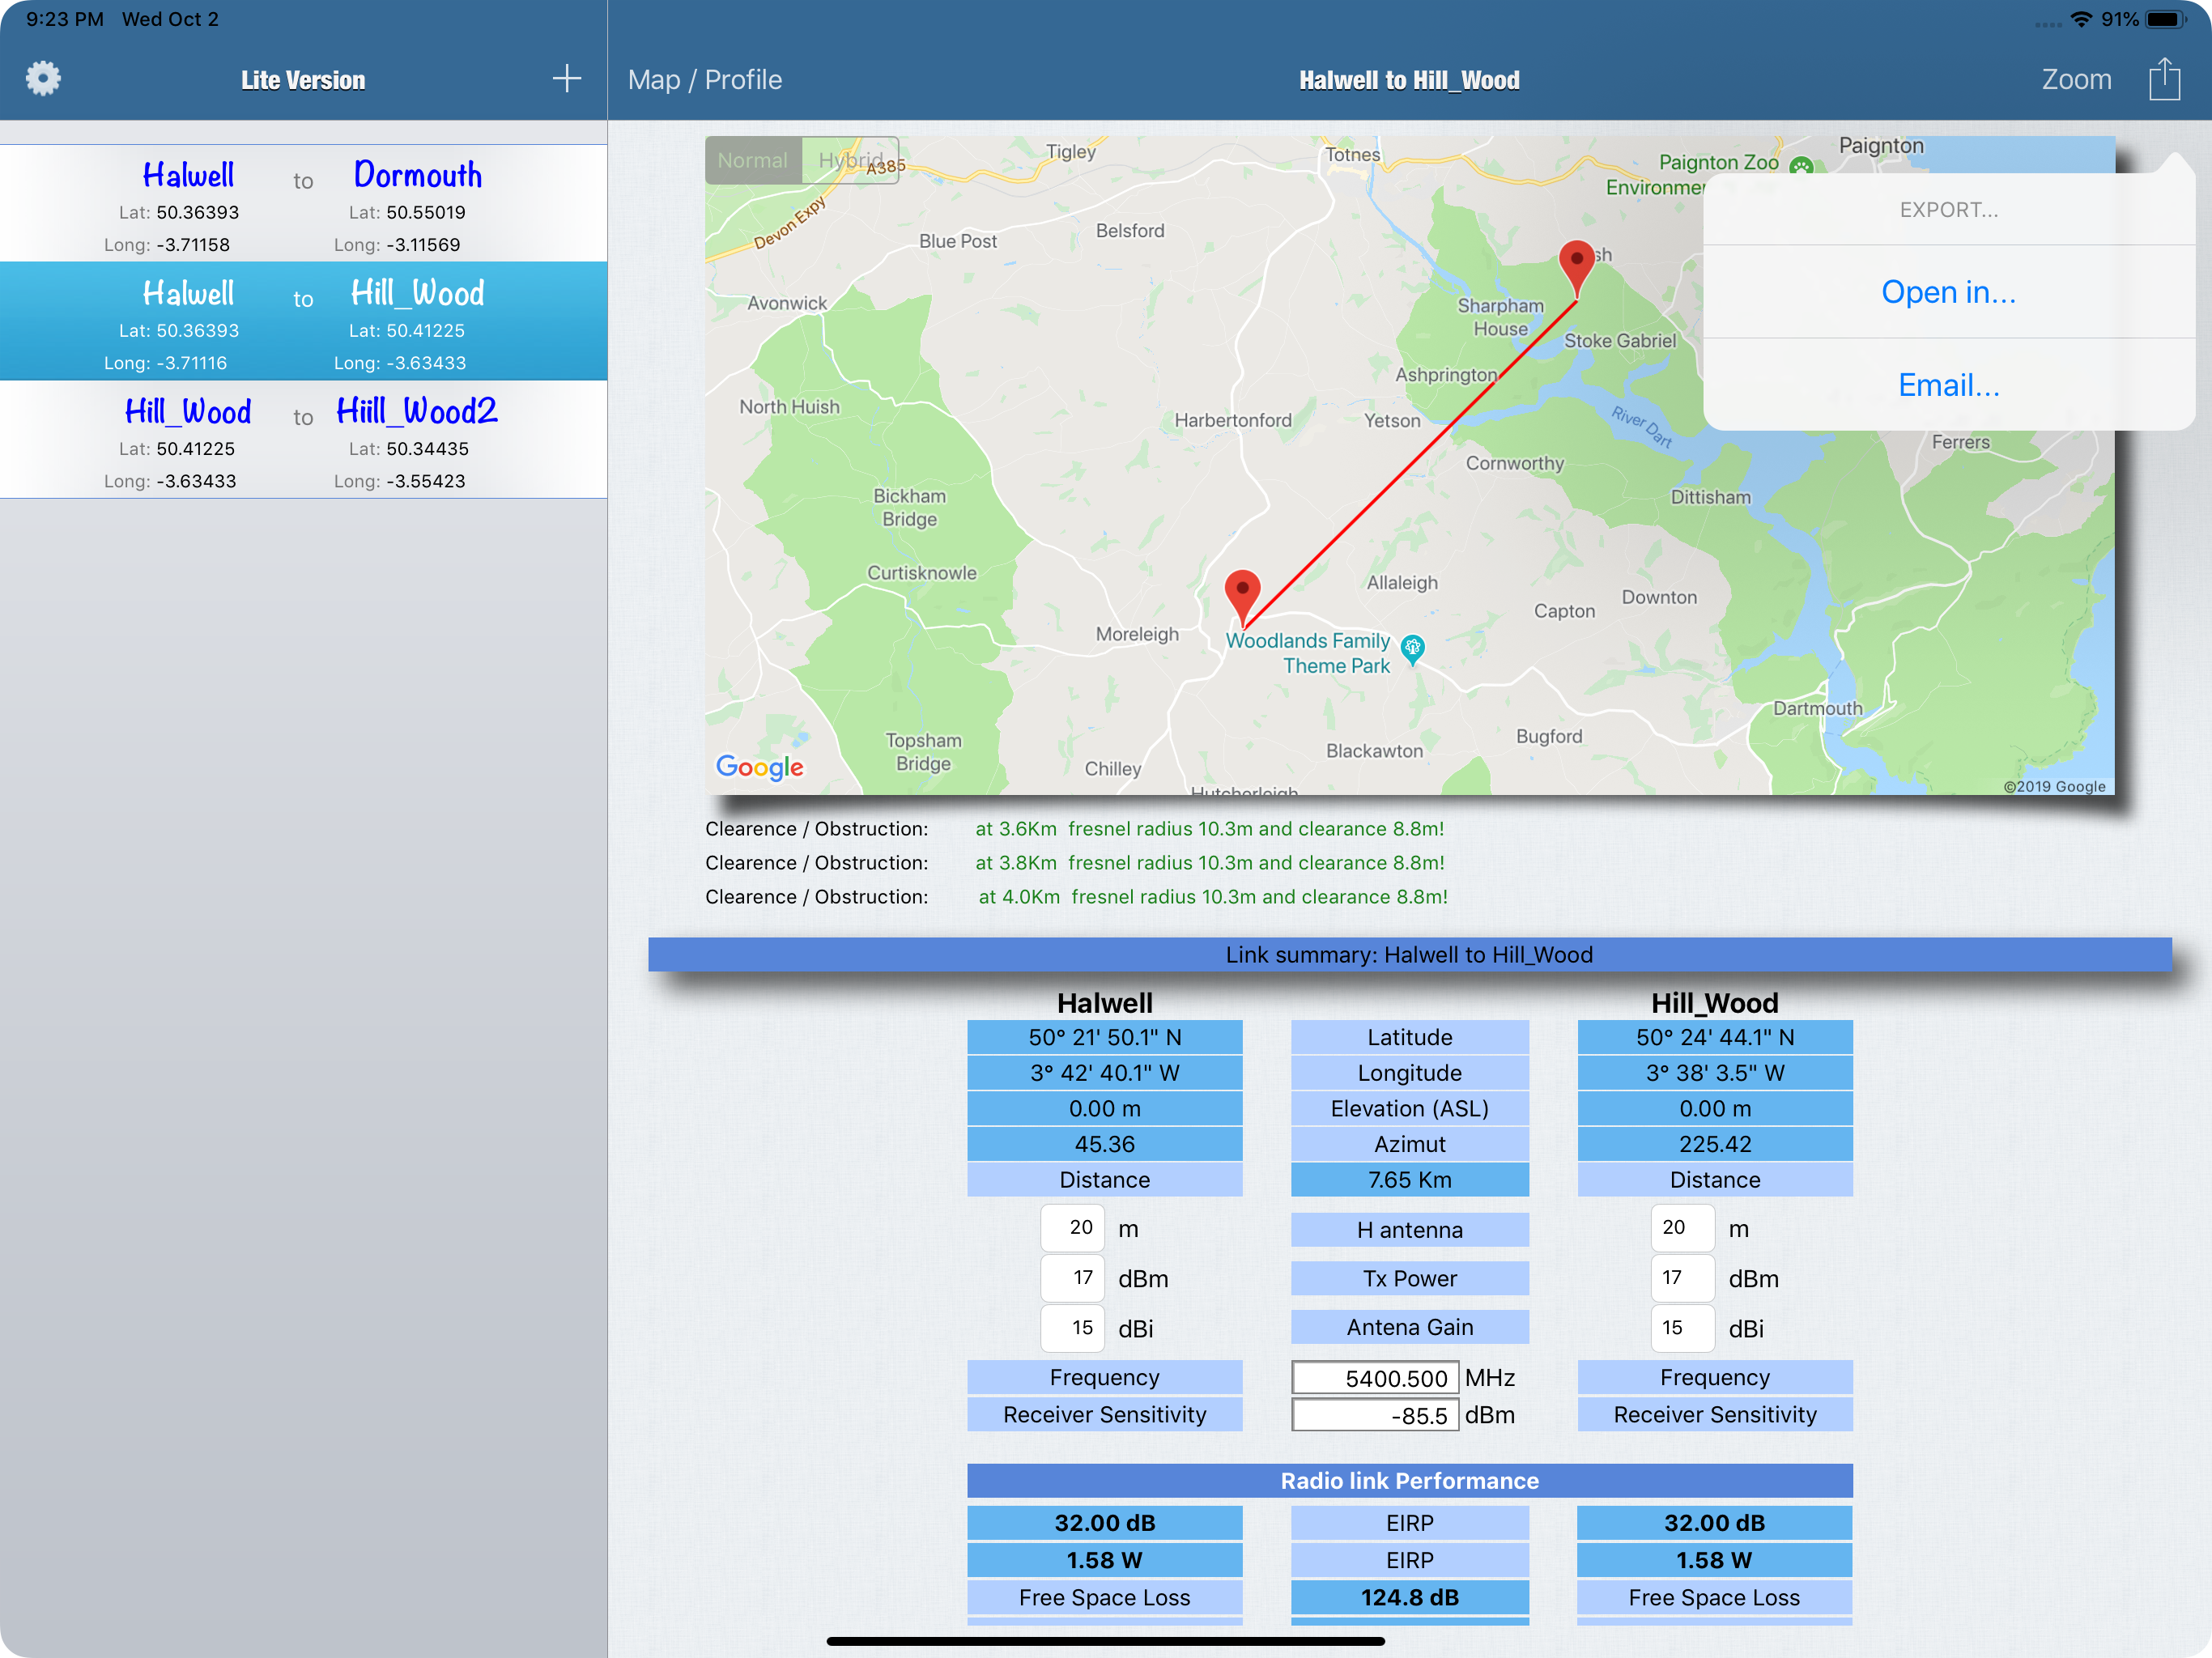Click the Lite Version title
2212x1658 pixels.
click(303, 80)
